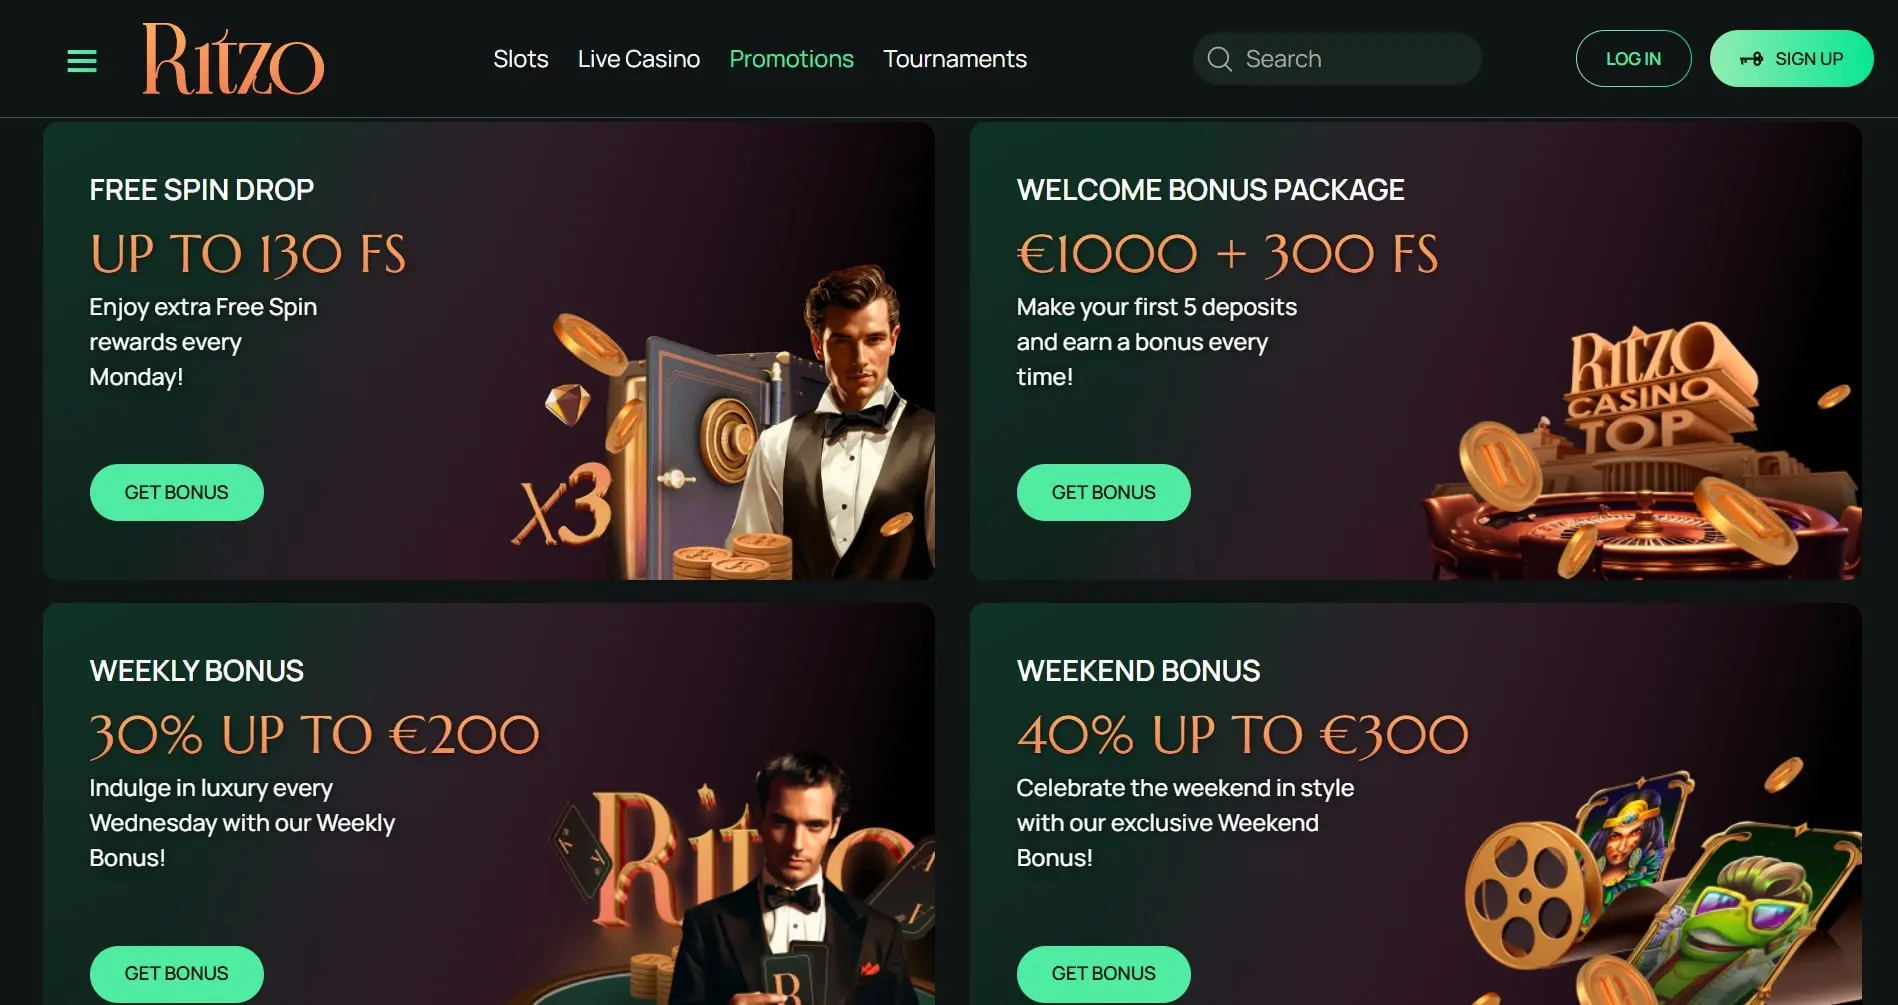This screenshot has width=1898, height=1005.
Task: Go to Live Casino section
Action: tap(638, 59)
